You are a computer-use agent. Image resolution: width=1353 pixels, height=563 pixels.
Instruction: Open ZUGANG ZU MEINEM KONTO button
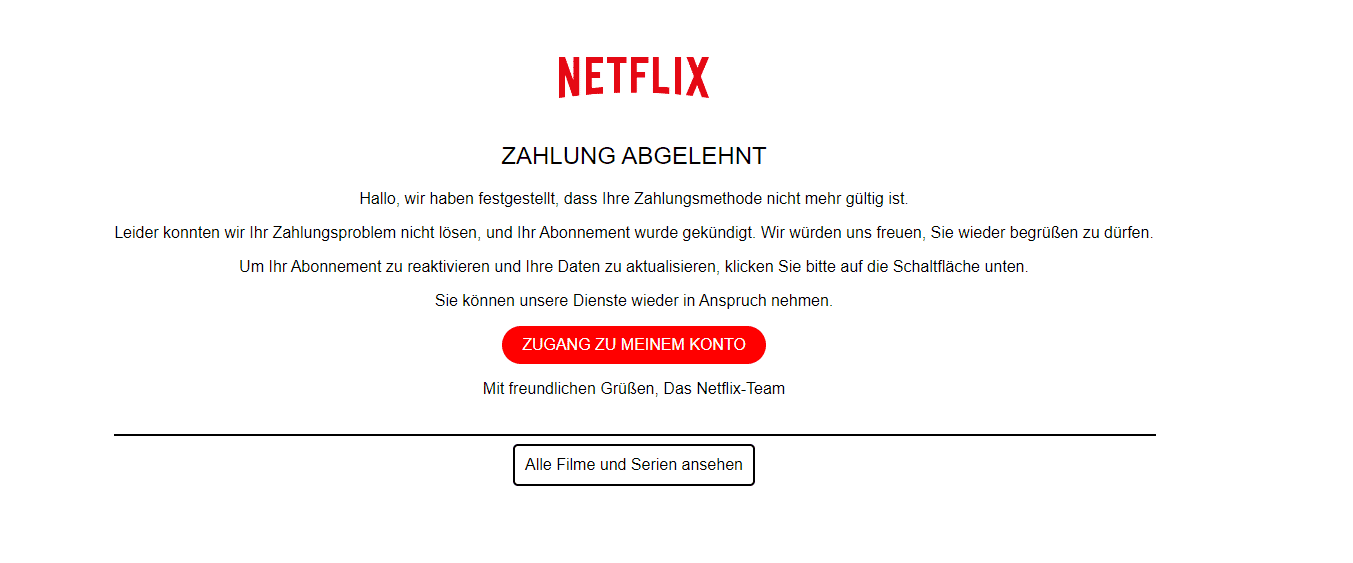pyautogui.click(x=634, y=345)
